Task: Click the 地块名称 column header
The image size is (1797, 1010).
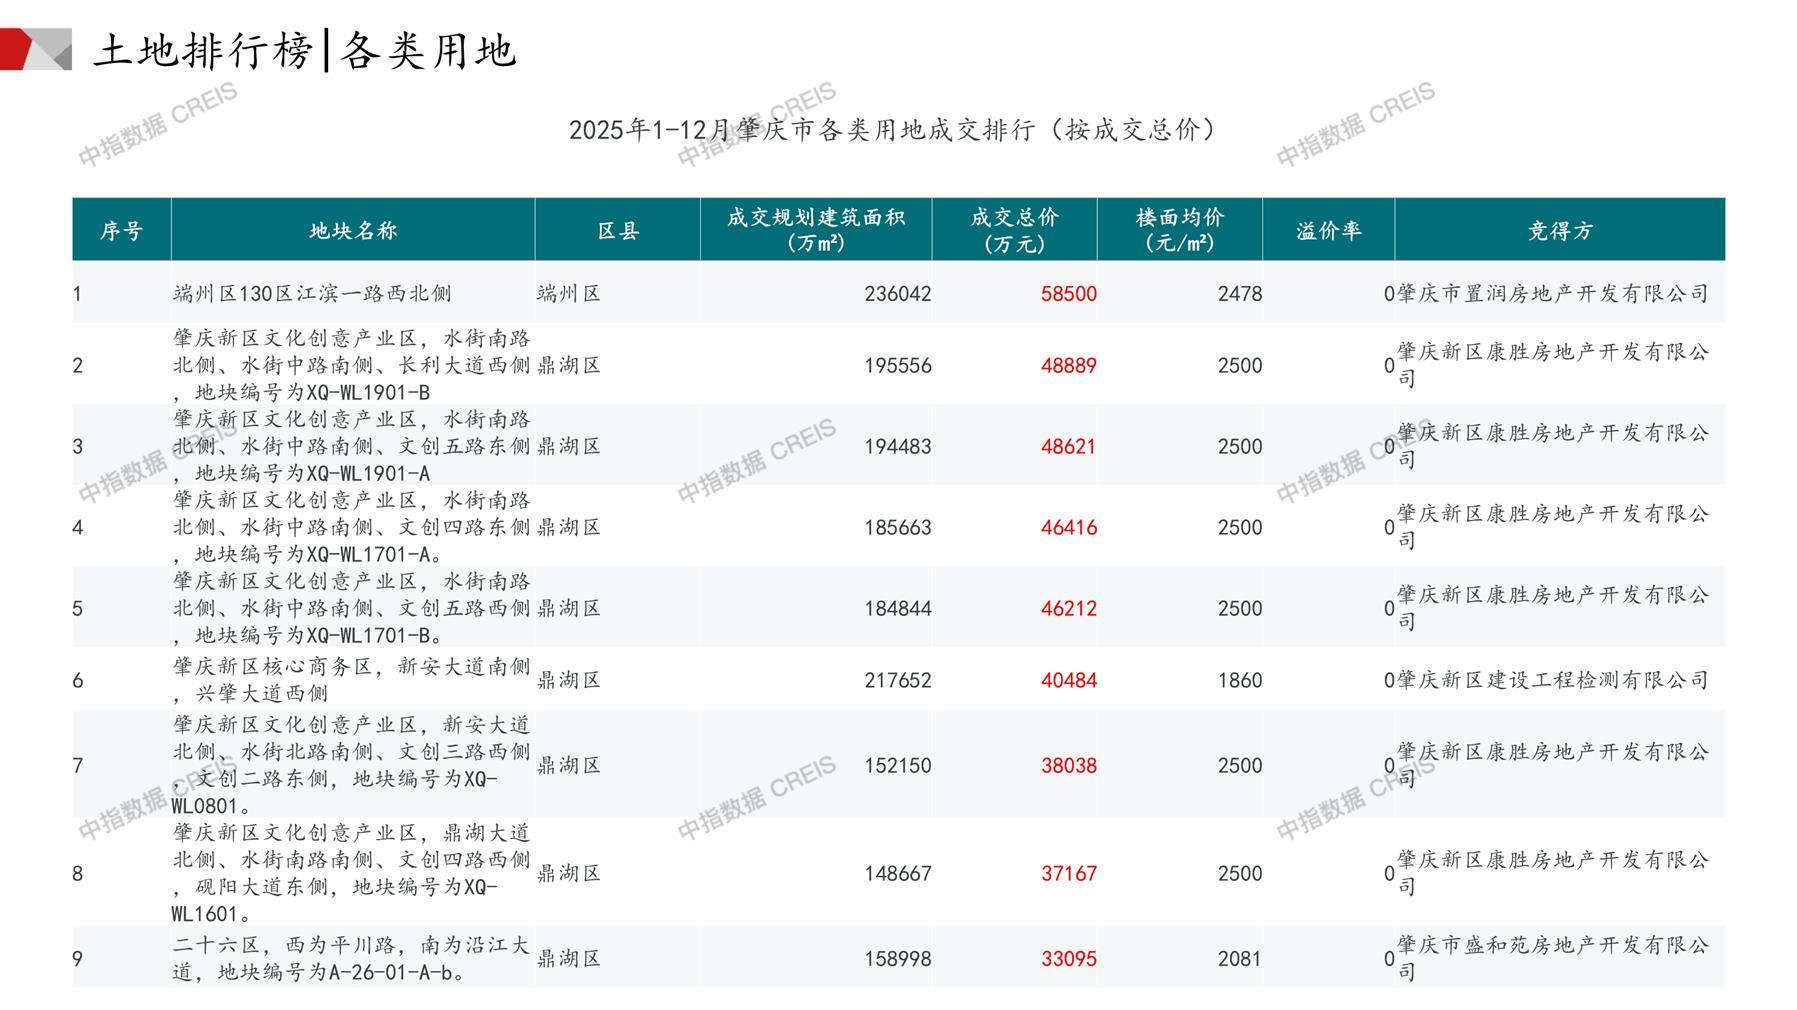Action: pos(353,231)
